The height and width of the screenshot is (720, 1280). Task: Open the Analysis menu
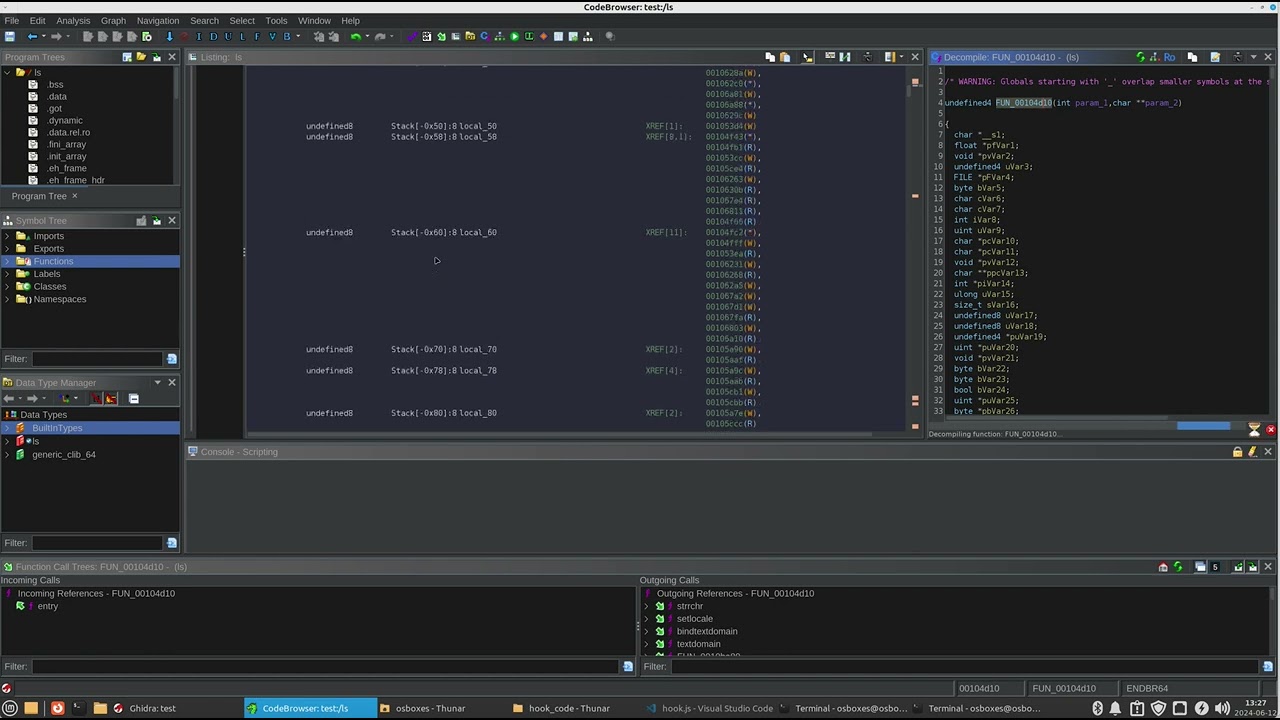tap(73, 20)
